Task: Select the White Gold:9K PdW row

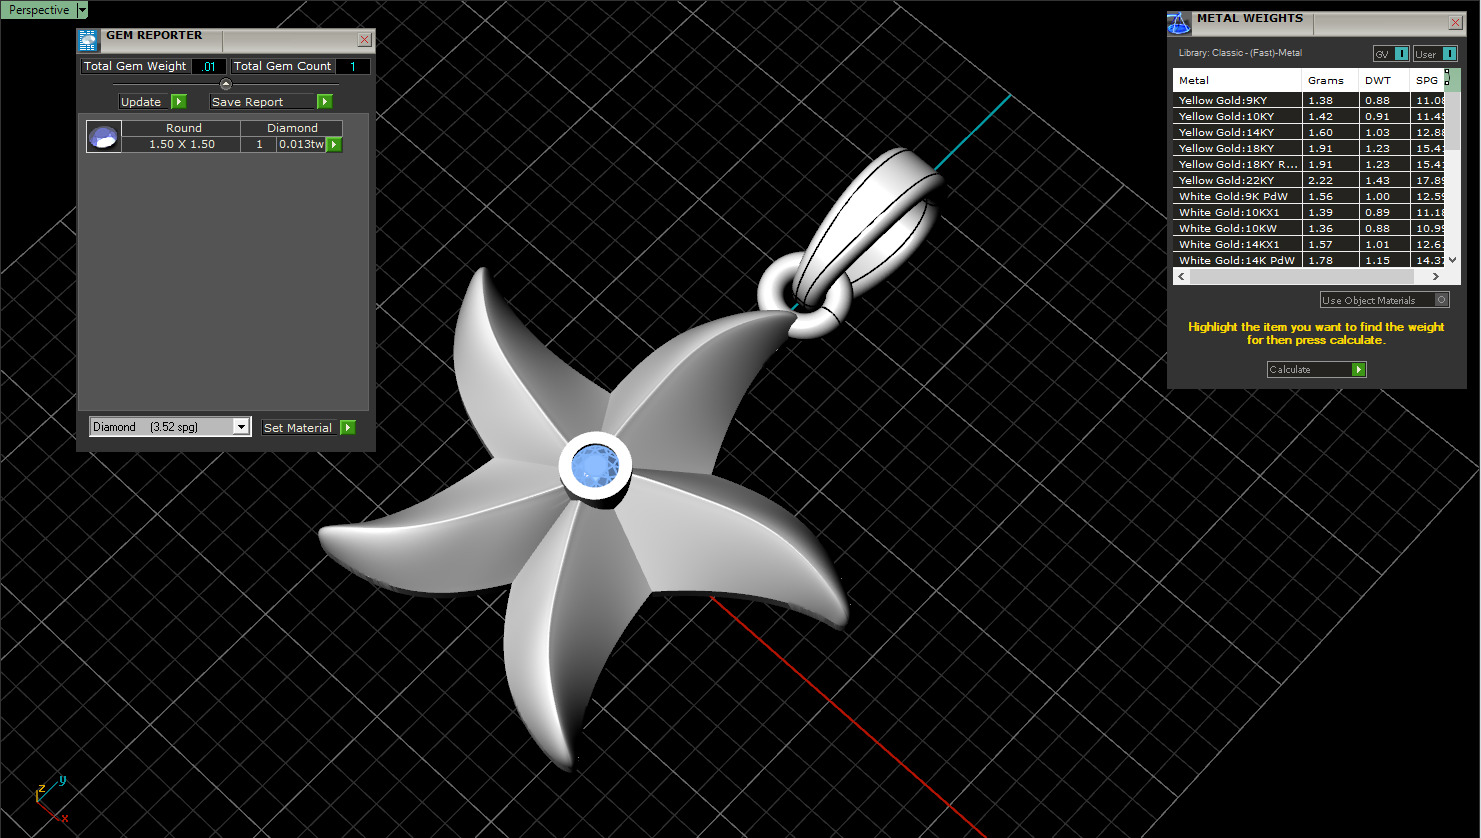Action: coord(1309,196)
